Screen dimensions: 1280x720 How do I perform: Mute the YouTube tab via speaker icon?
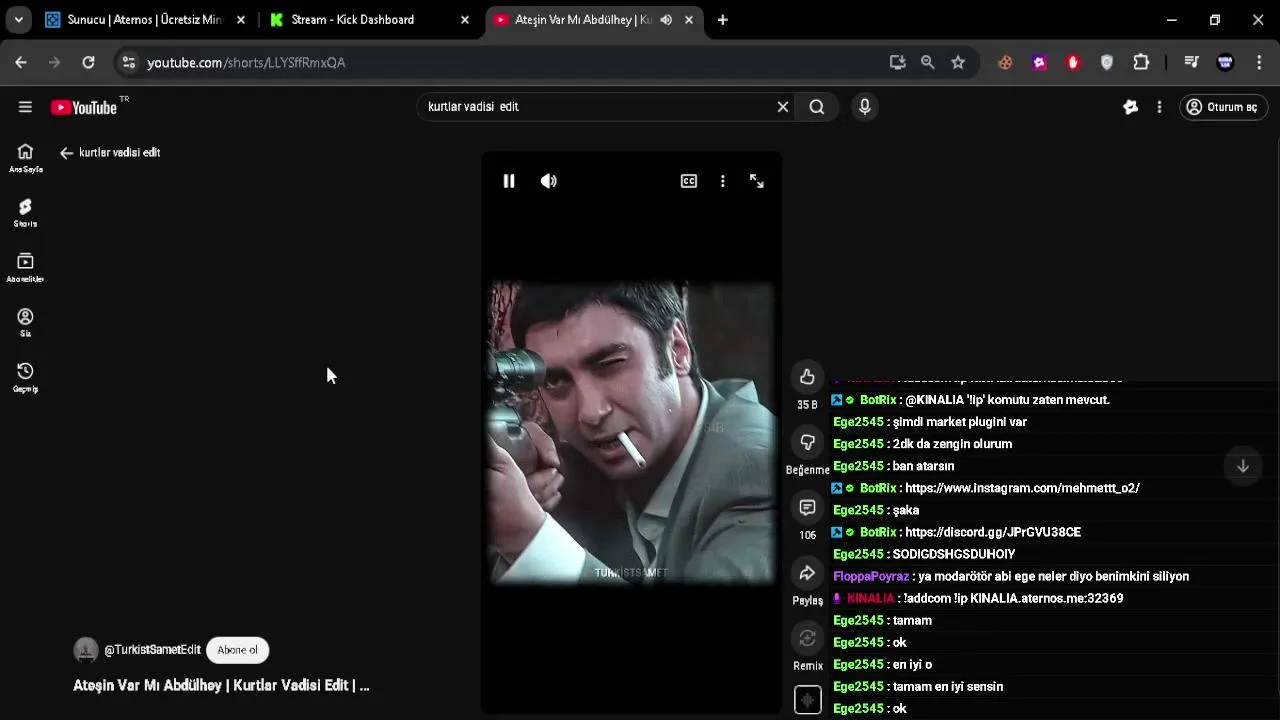tap(666, 20)
